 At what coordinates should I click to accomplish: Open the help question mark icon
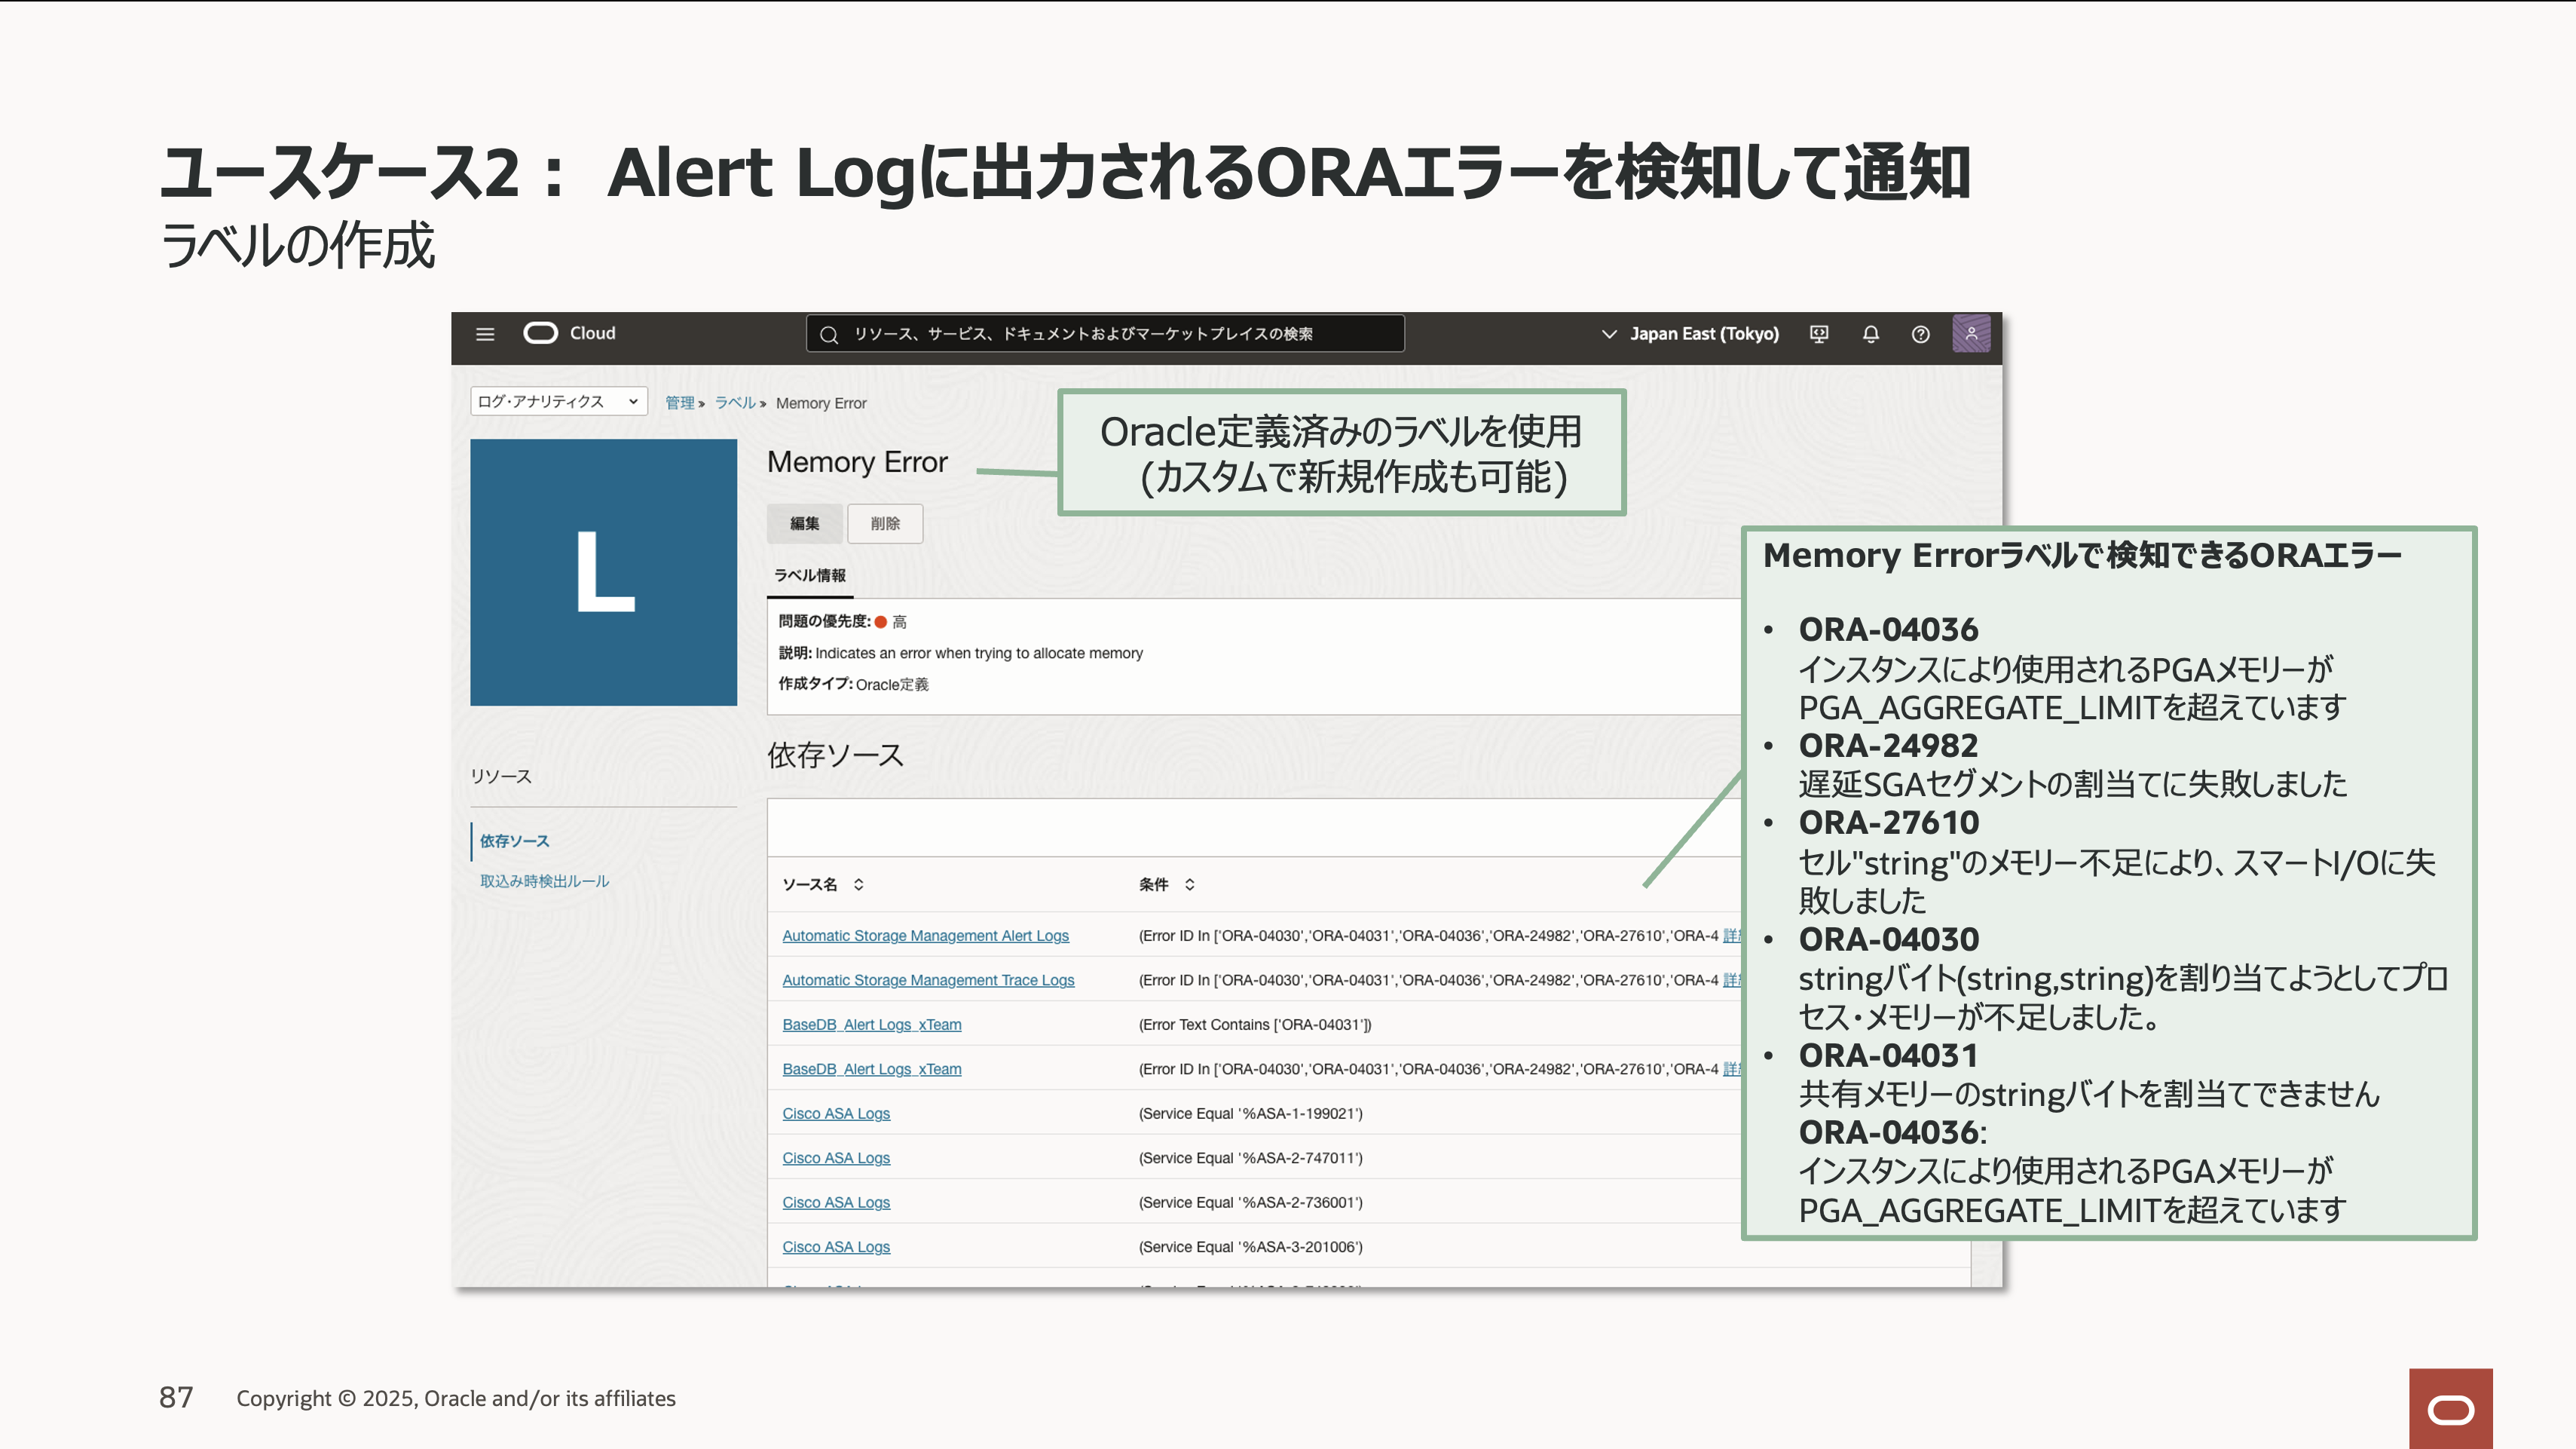[1920, 334]
